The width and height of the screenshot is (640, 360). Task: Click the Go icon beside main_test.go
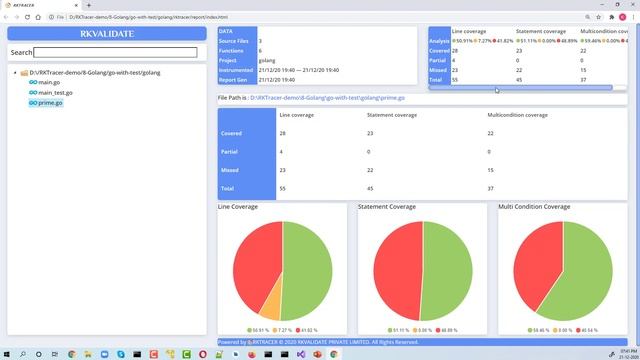(x=33, y=93)
